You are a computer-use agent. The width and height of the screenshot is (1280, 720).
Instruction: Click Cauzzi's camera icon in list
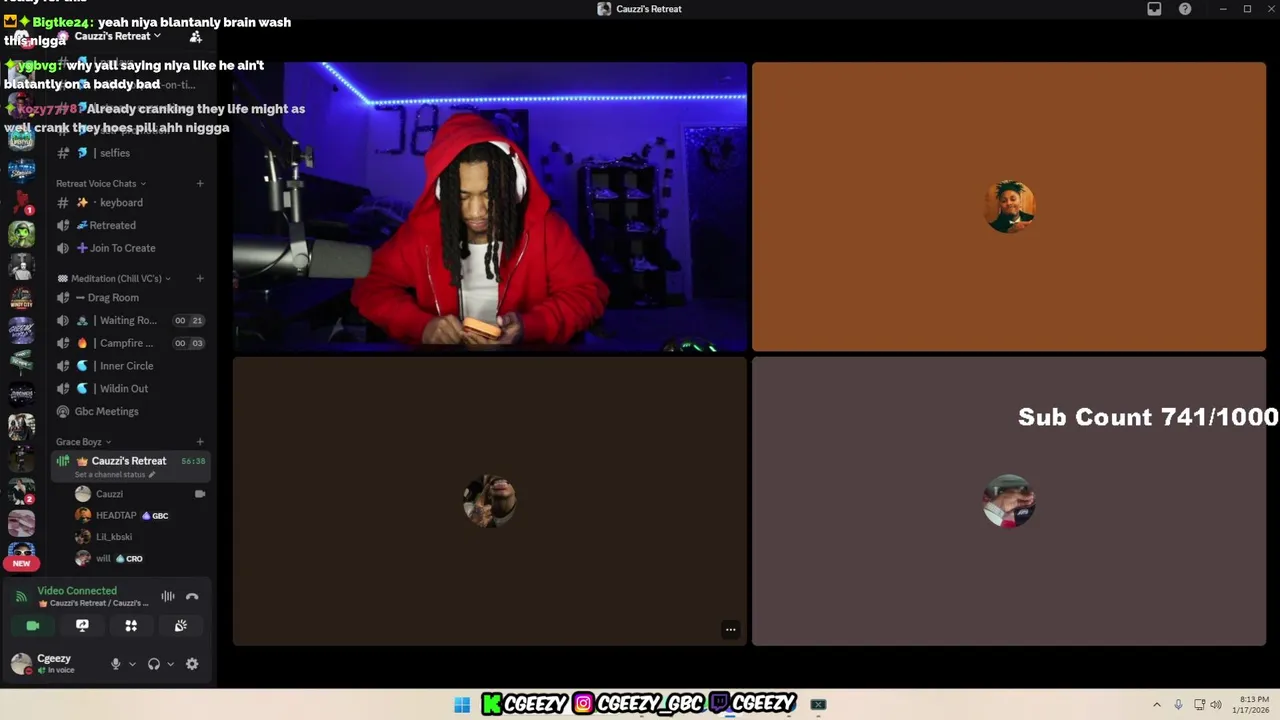click(x=200, y=494)
